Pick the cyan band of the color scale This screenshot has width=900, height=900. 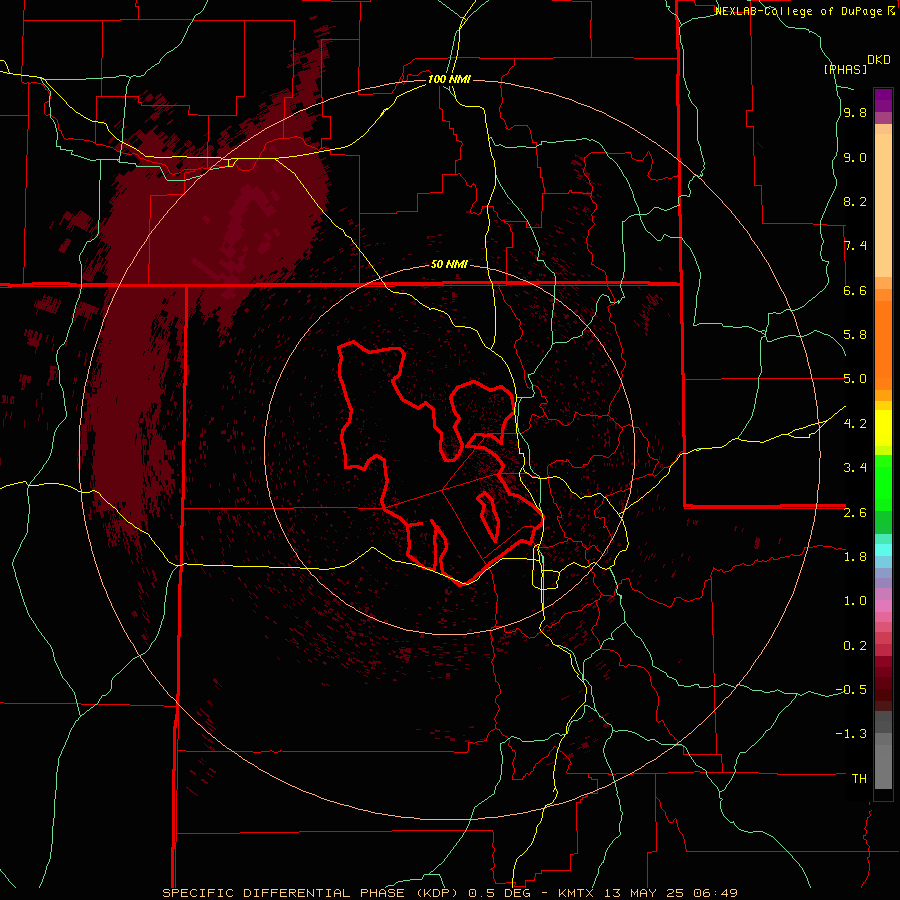tap(883, 549)
